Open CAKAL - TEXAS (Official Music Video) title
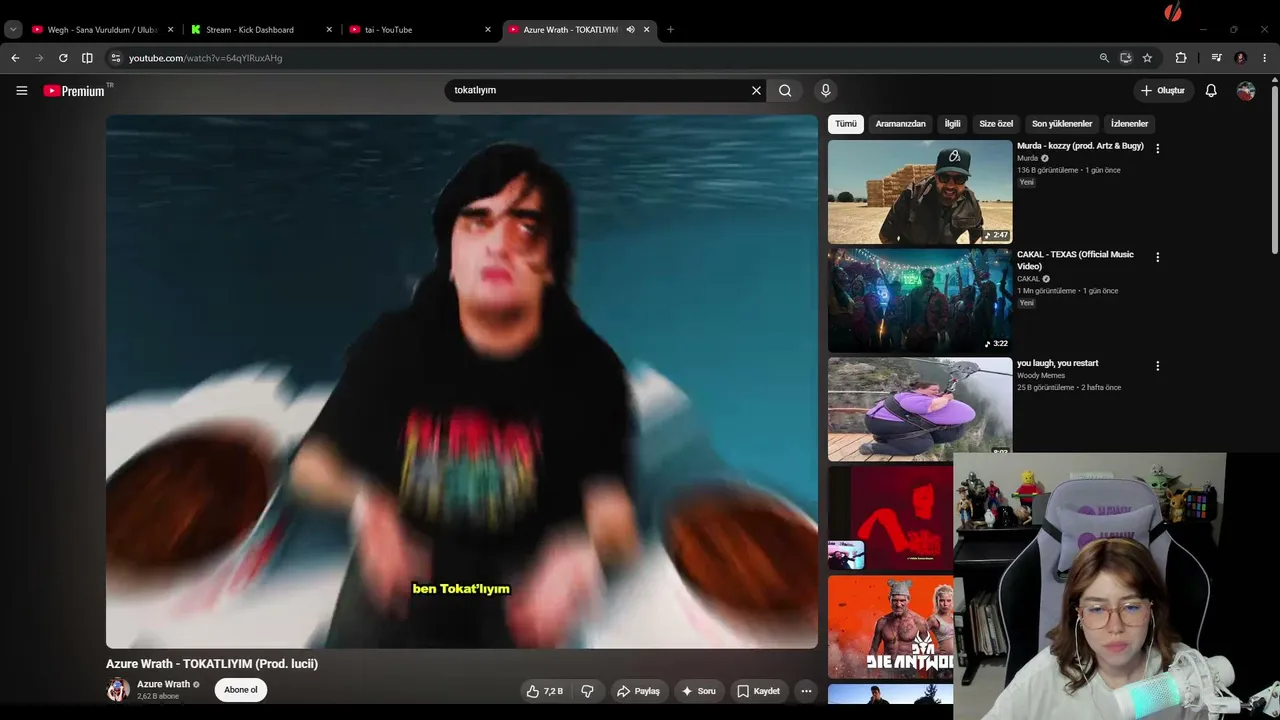1280x720 pixels. tap(1075, 260)
